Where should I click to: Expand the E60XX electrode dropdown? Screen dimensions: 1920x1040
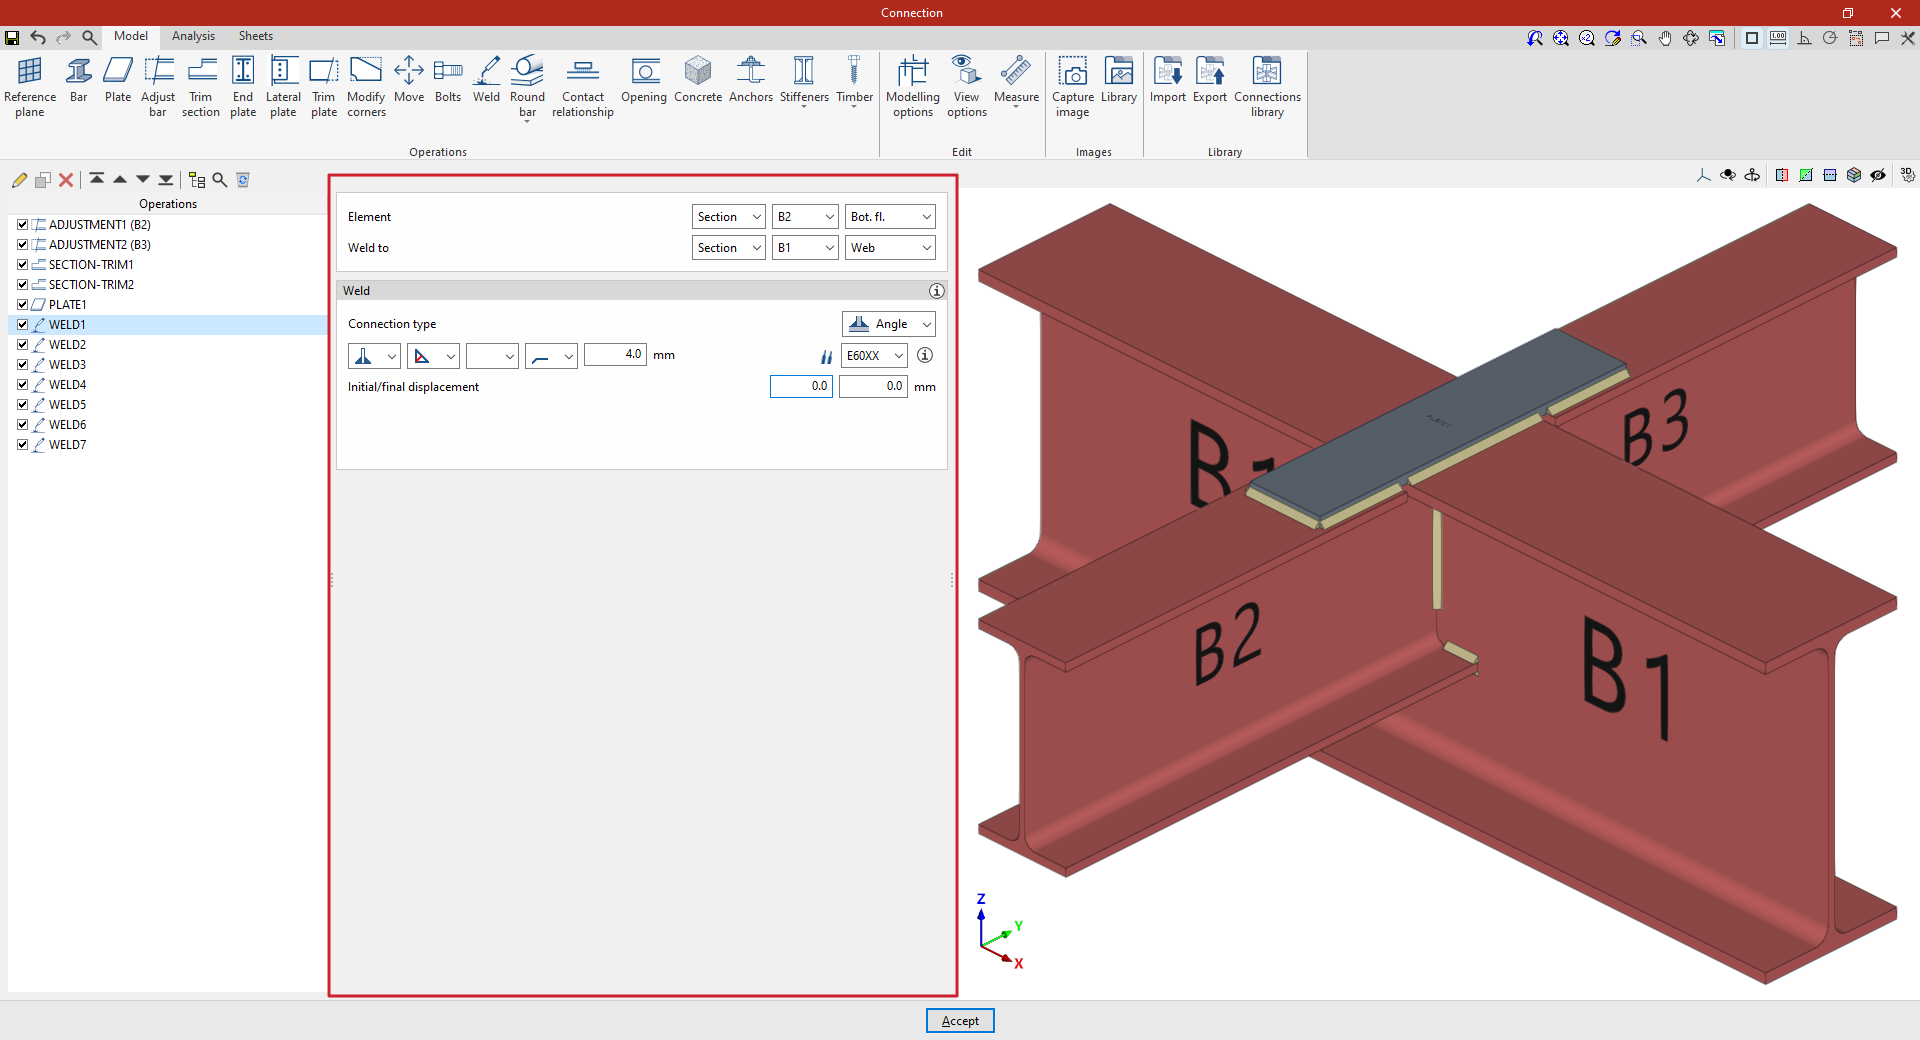[875, 356]
